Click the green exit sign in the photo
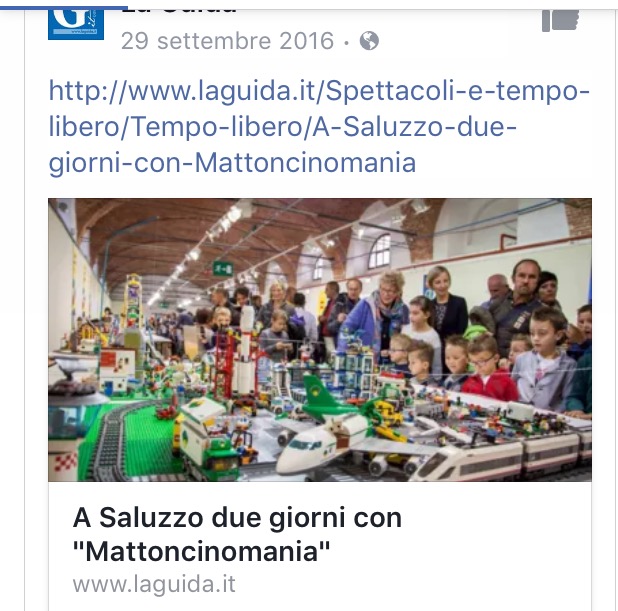Viewport: 618px width, 611px height. 223,269
